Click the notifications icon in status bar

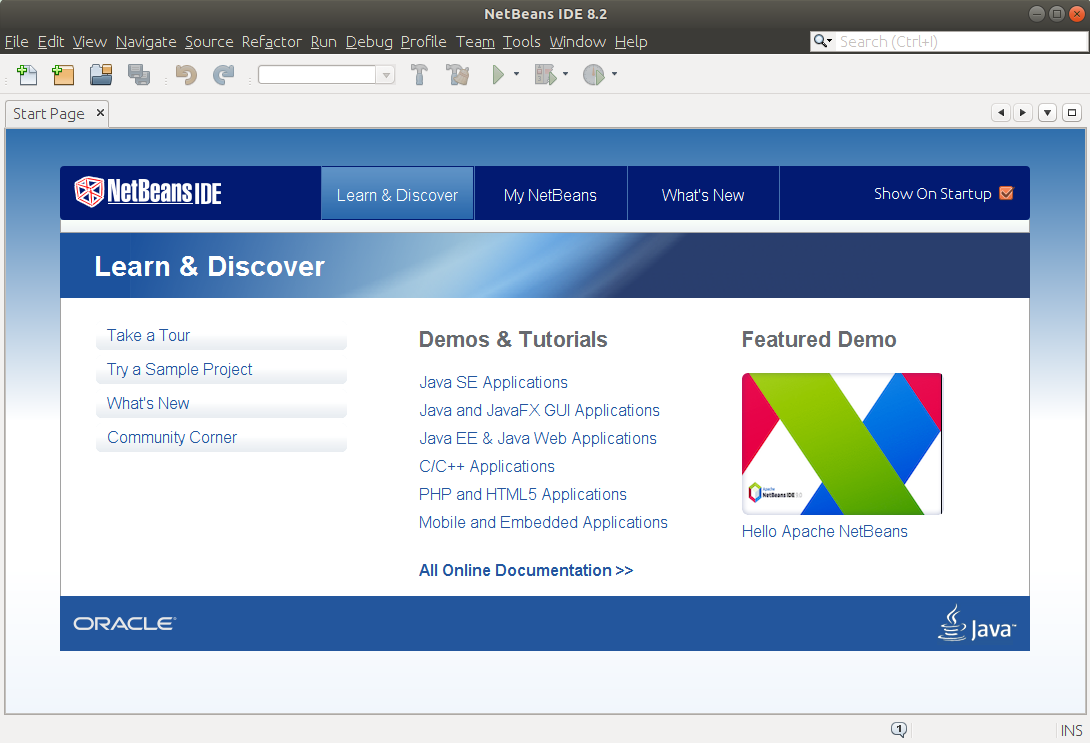pos(899,729)
